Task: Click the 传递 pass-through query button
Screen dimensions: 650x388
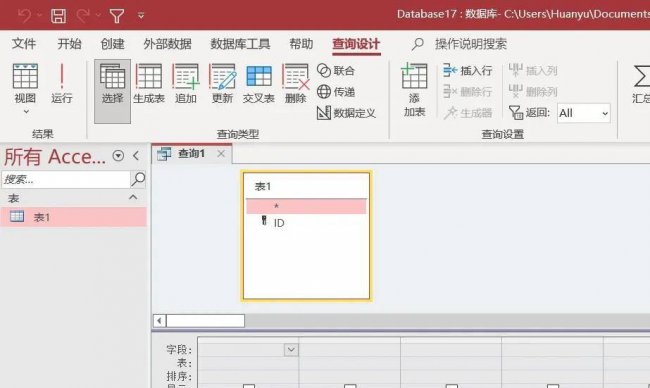Action: [336, 92]
